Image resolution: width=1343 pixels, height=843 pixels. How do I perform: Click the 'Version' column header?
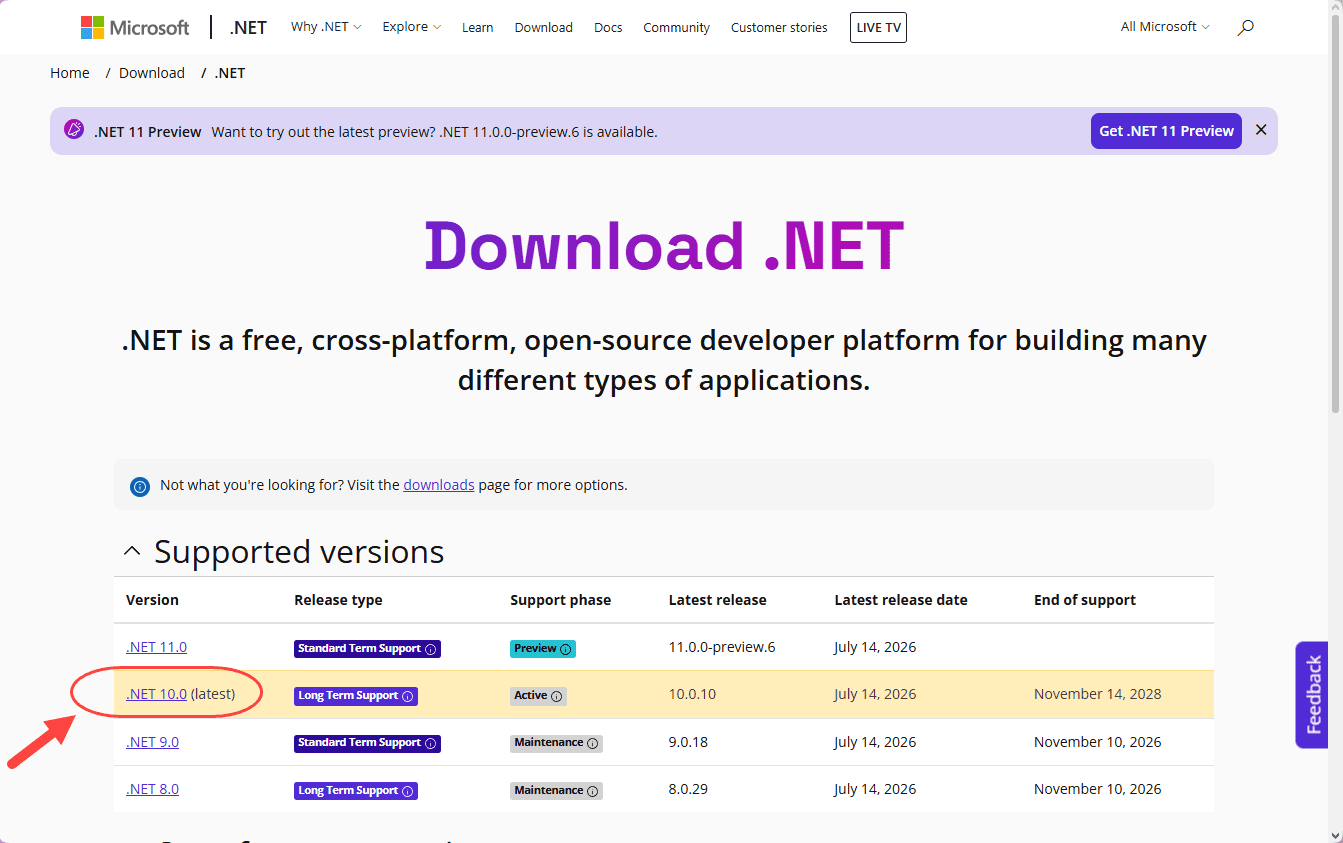coord(152,600)
